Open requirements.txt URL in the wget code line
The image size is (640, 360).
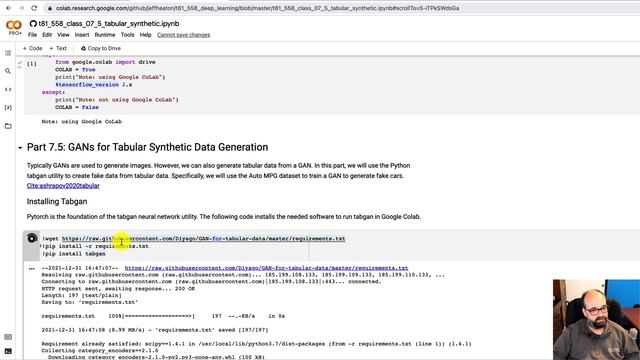tap(203, 238)
